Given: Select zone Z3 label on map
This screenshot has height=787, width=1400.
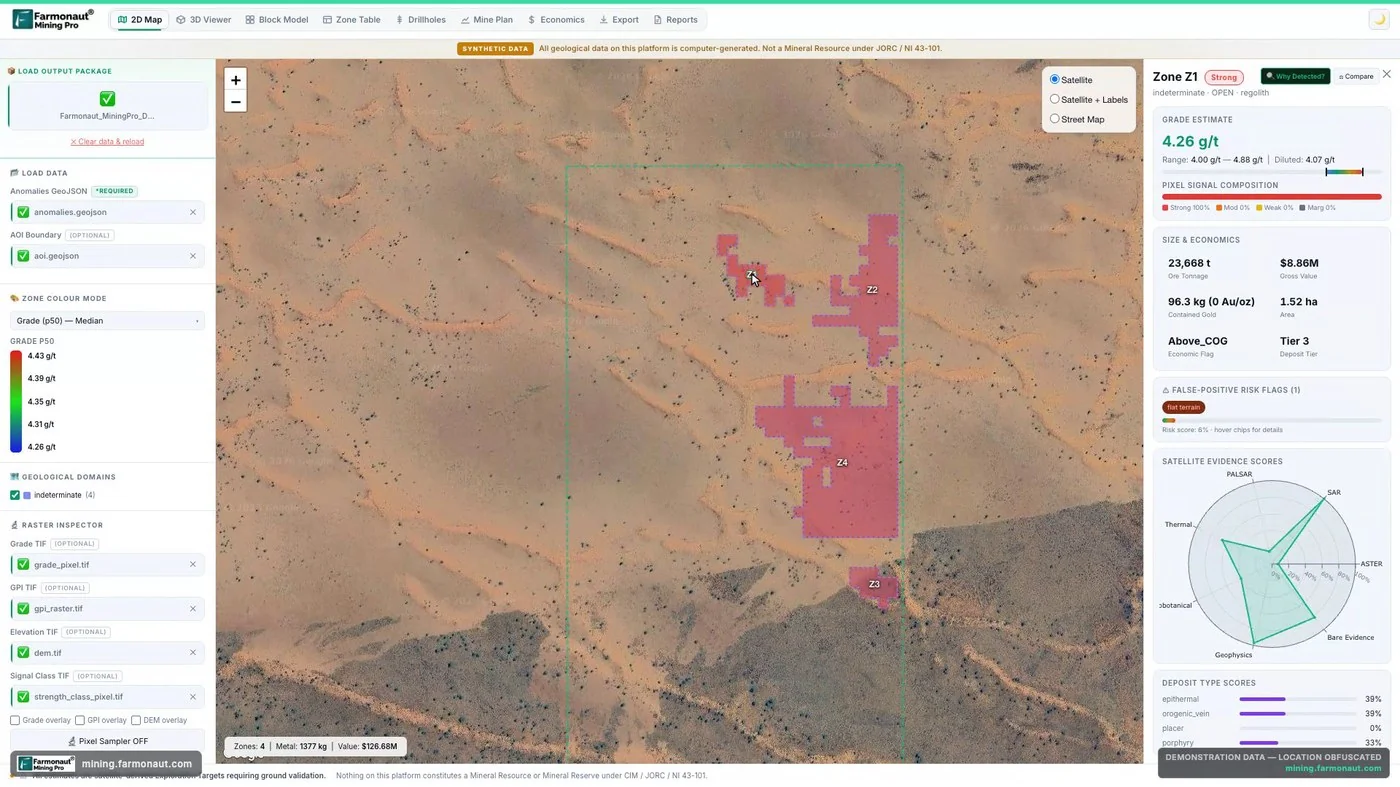Looking at the screenshot, I should point(874,584).
